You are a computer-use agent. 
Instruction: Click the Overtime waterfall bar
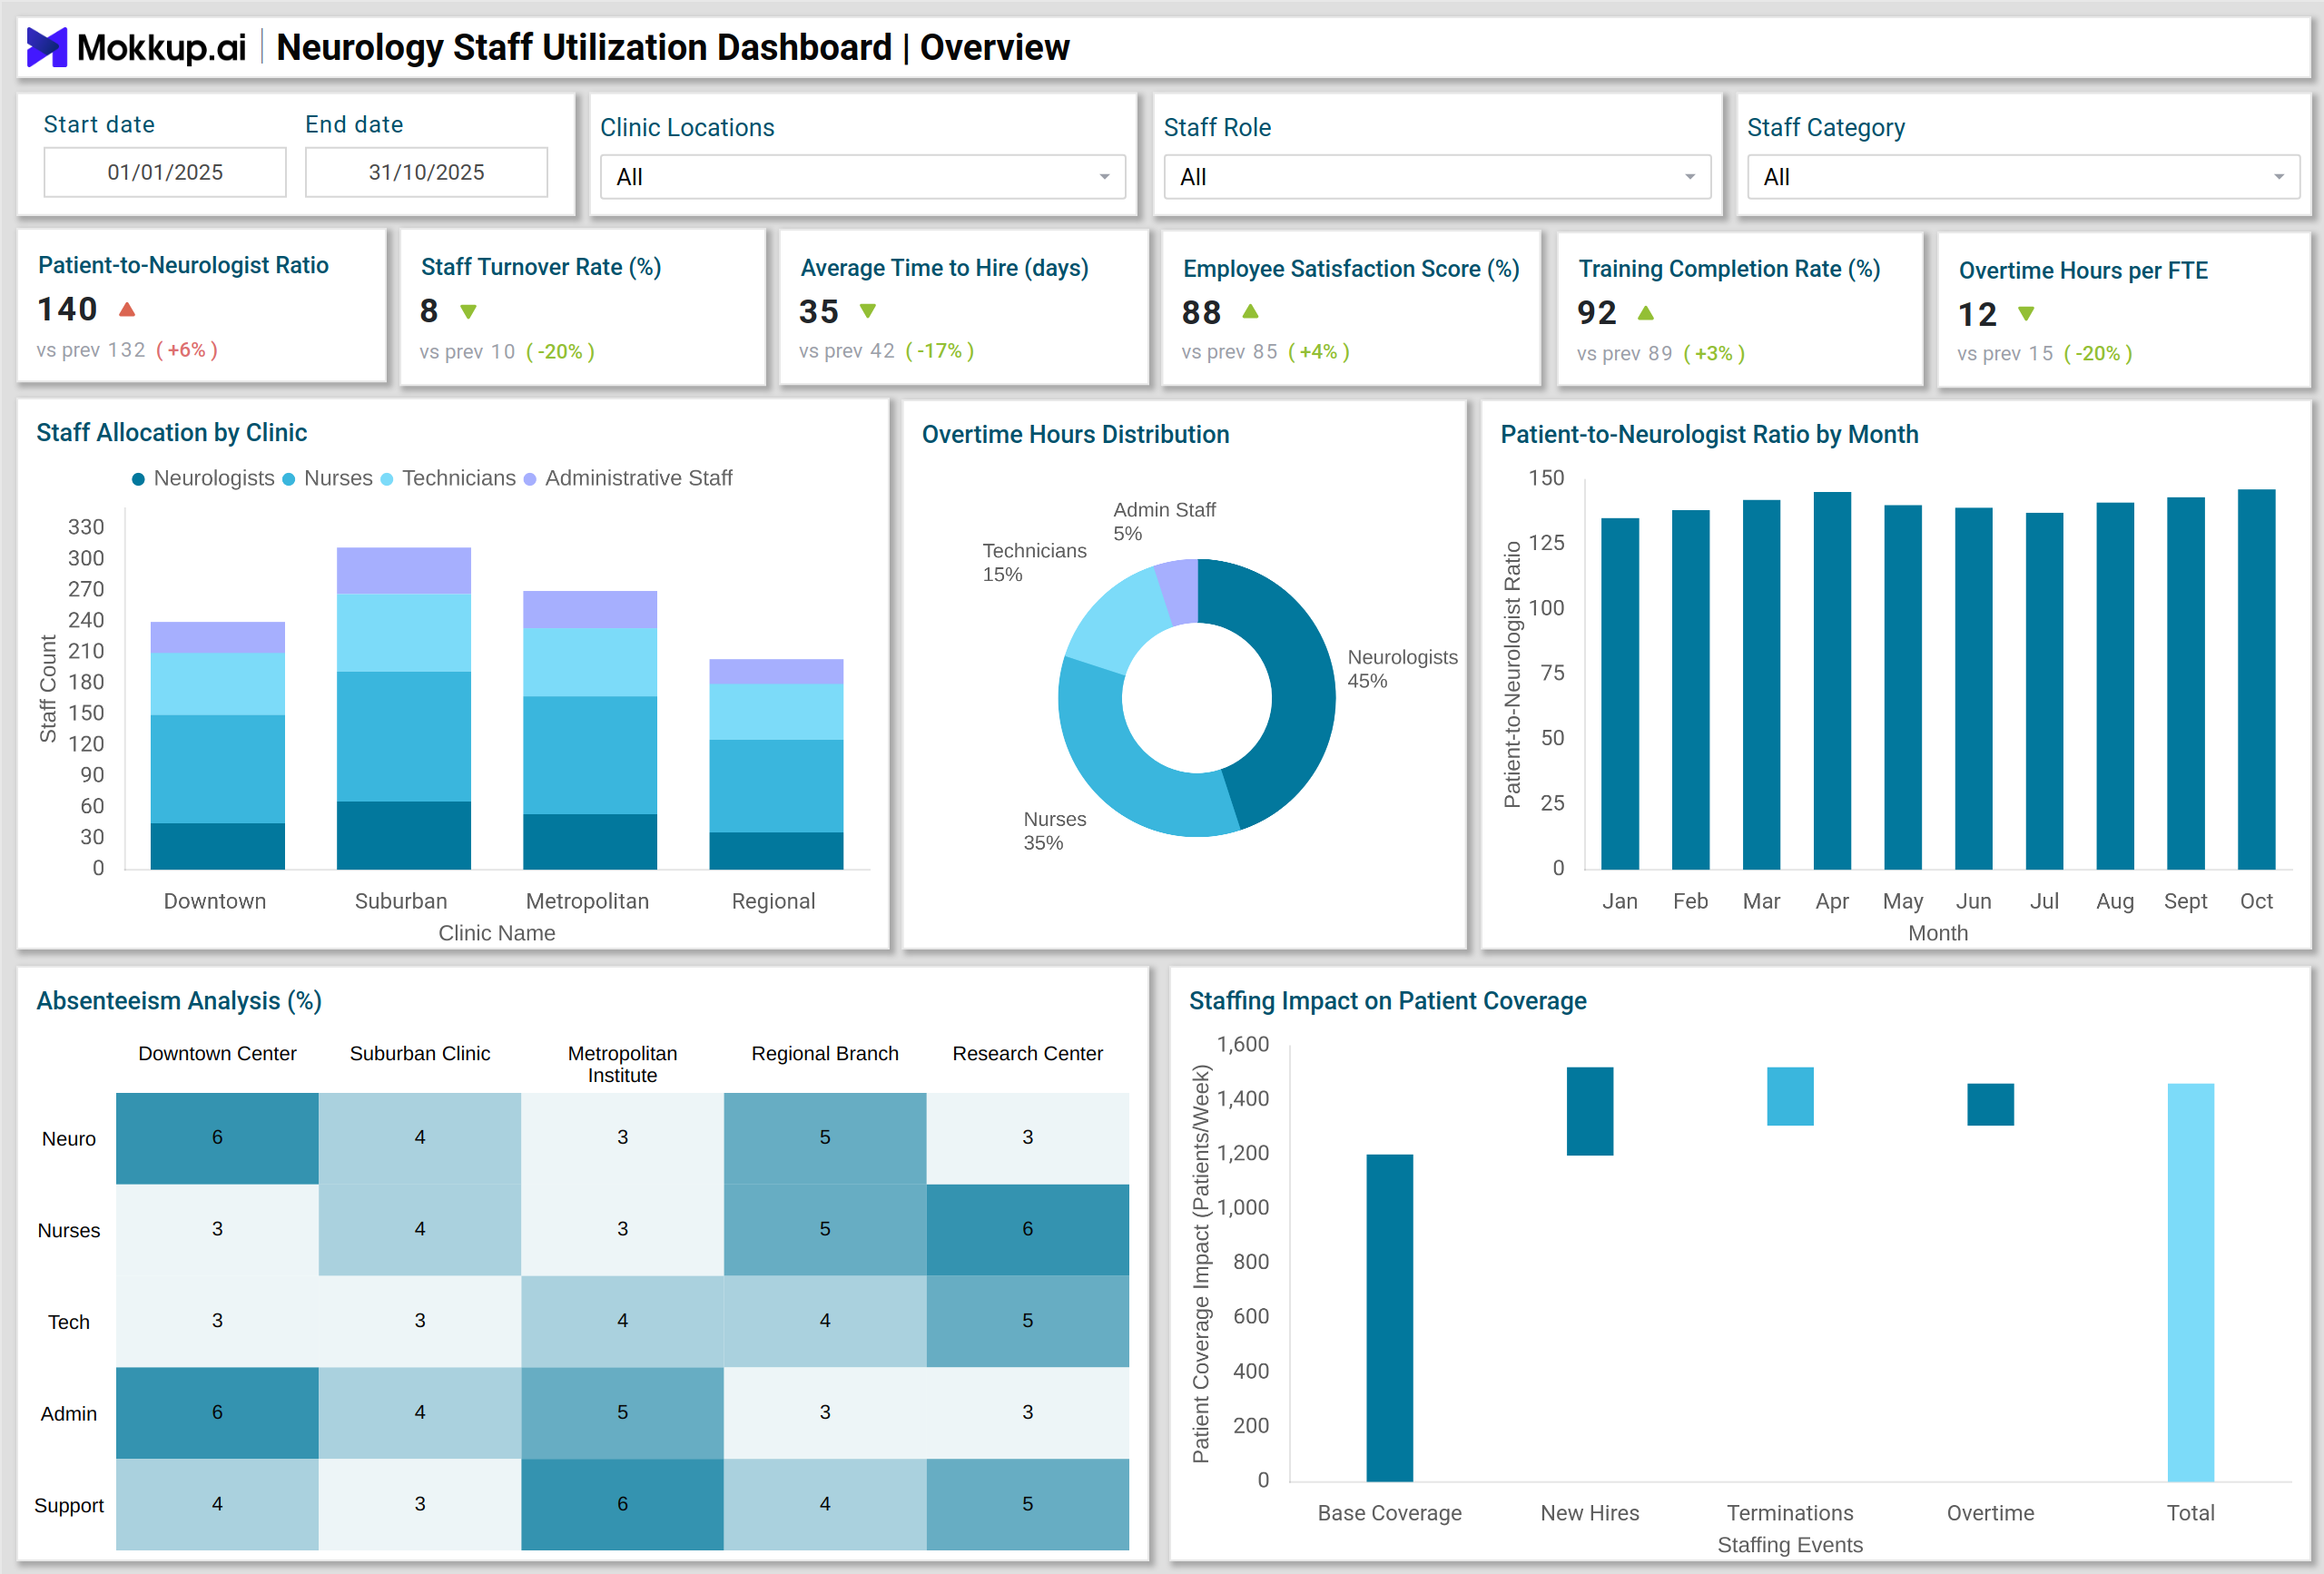(x=1990, y=1104)
